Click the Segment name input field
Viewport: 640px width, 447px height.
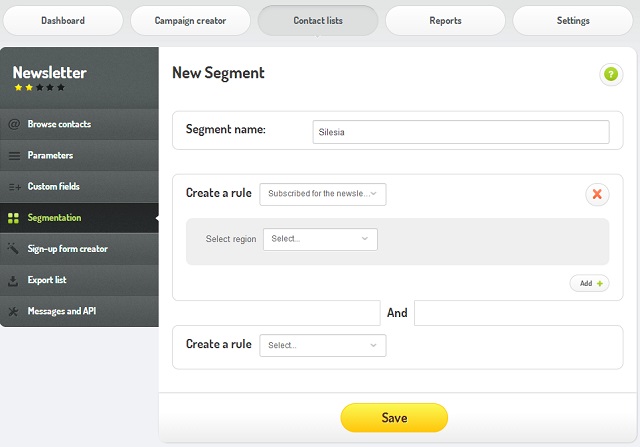(461, 132)
